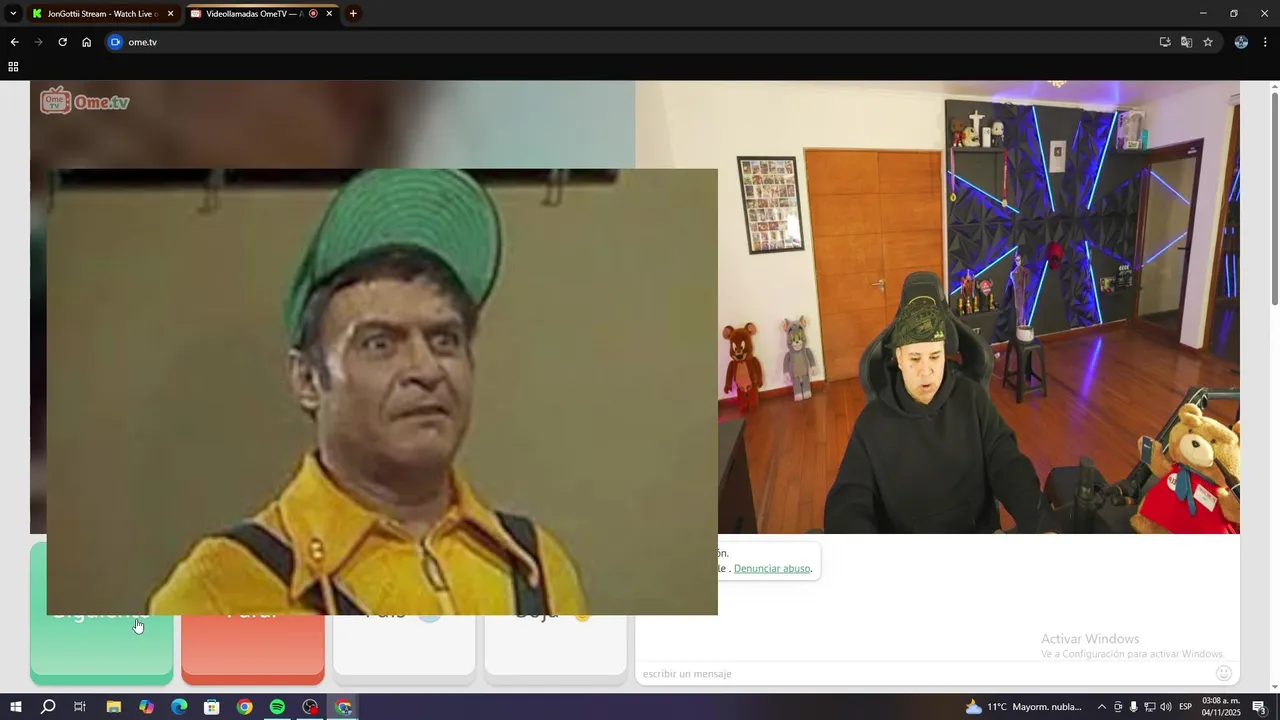This screenshot has height=720, width=1280.
Task: Open the País selector button
Action: click(404, 648)
